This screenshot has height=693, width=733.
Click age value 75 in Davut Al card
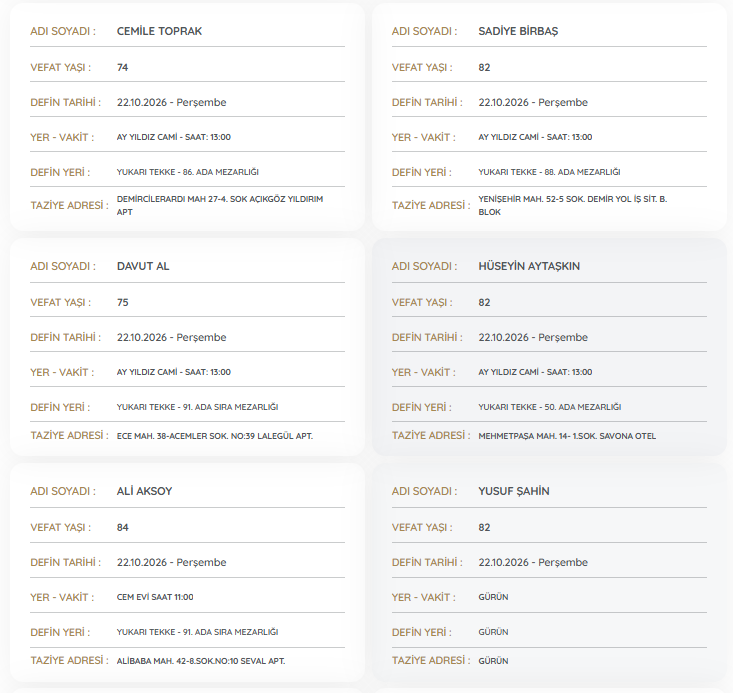pyautogui.click(x=122, y=303)
